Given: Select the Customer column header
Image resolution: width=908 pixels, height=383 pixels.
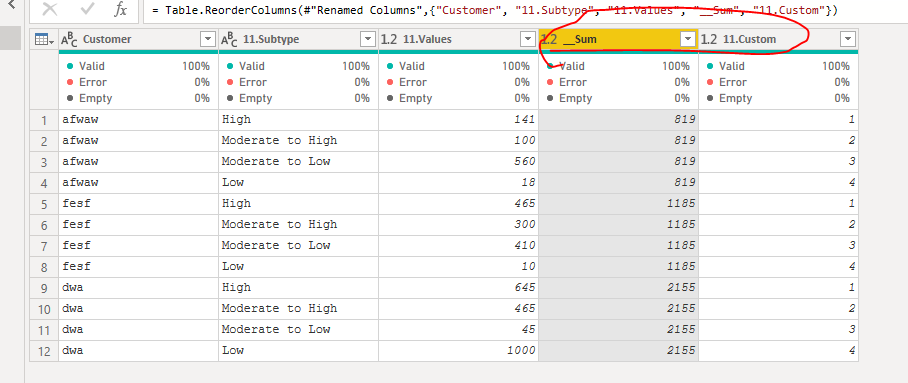Looking at the screenshot, I should (138, 39).
